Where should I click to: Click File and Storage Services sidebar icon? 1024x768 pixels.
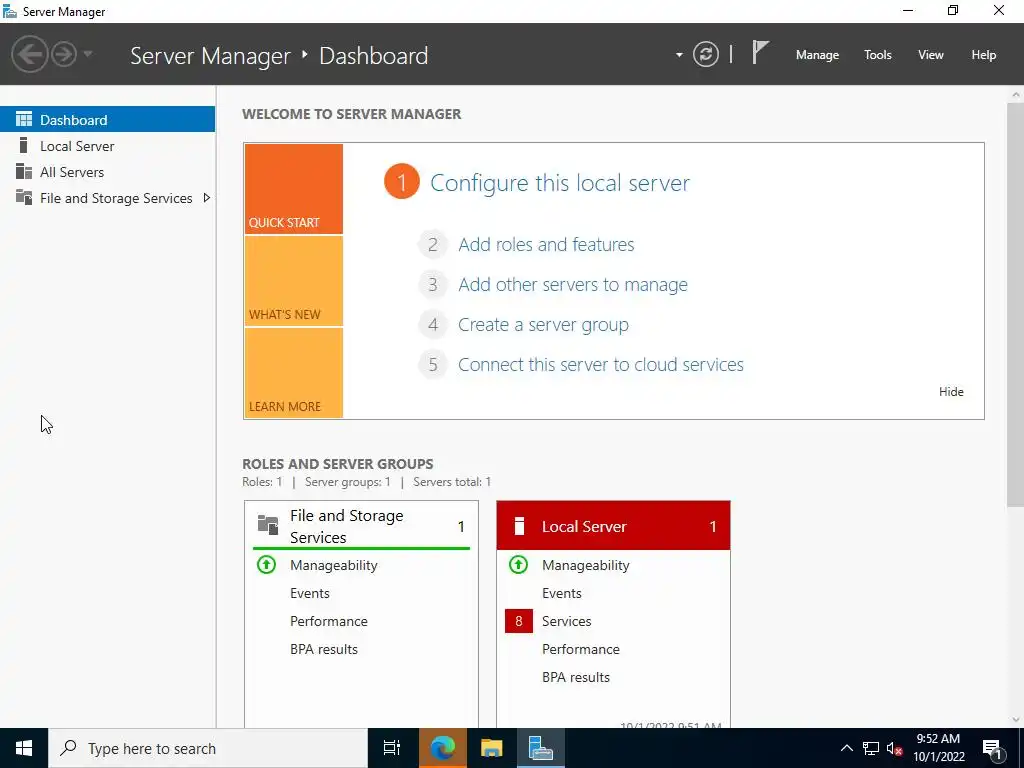(24, 197)
